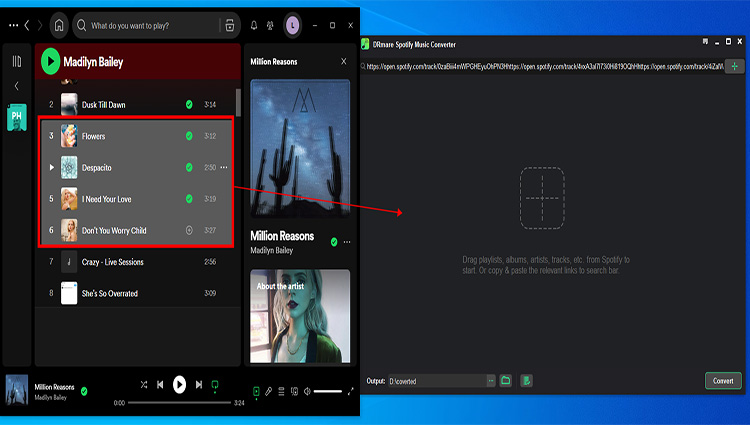Screen dimensions: 750x425
Task: Toggle saved checkmark for Flowers
Action: point(189,136)
